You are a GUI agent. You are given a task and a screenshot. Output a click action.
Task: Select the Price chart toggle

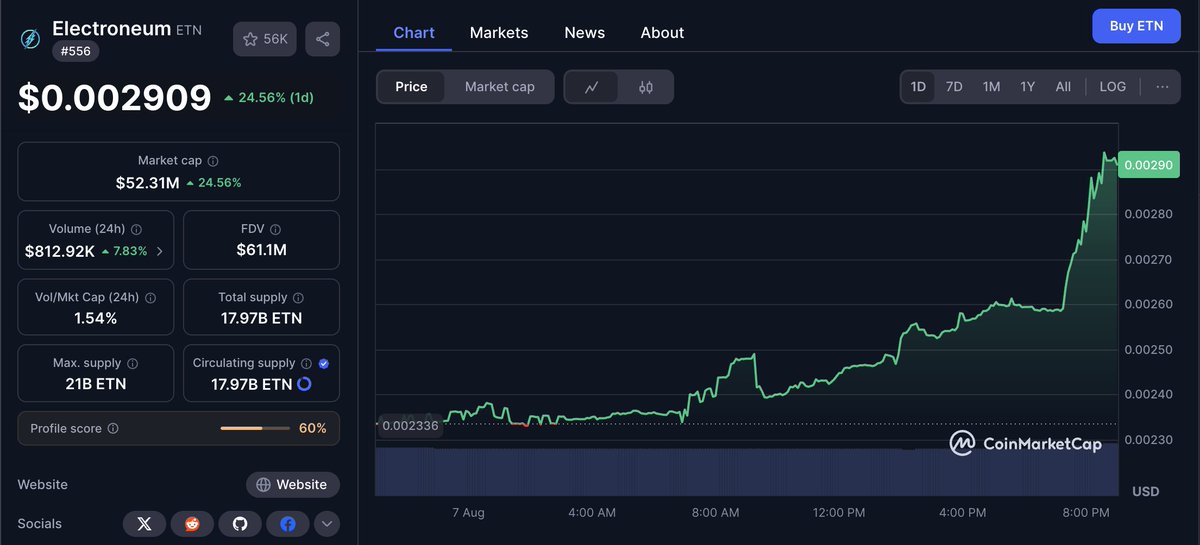coord(411,87)
